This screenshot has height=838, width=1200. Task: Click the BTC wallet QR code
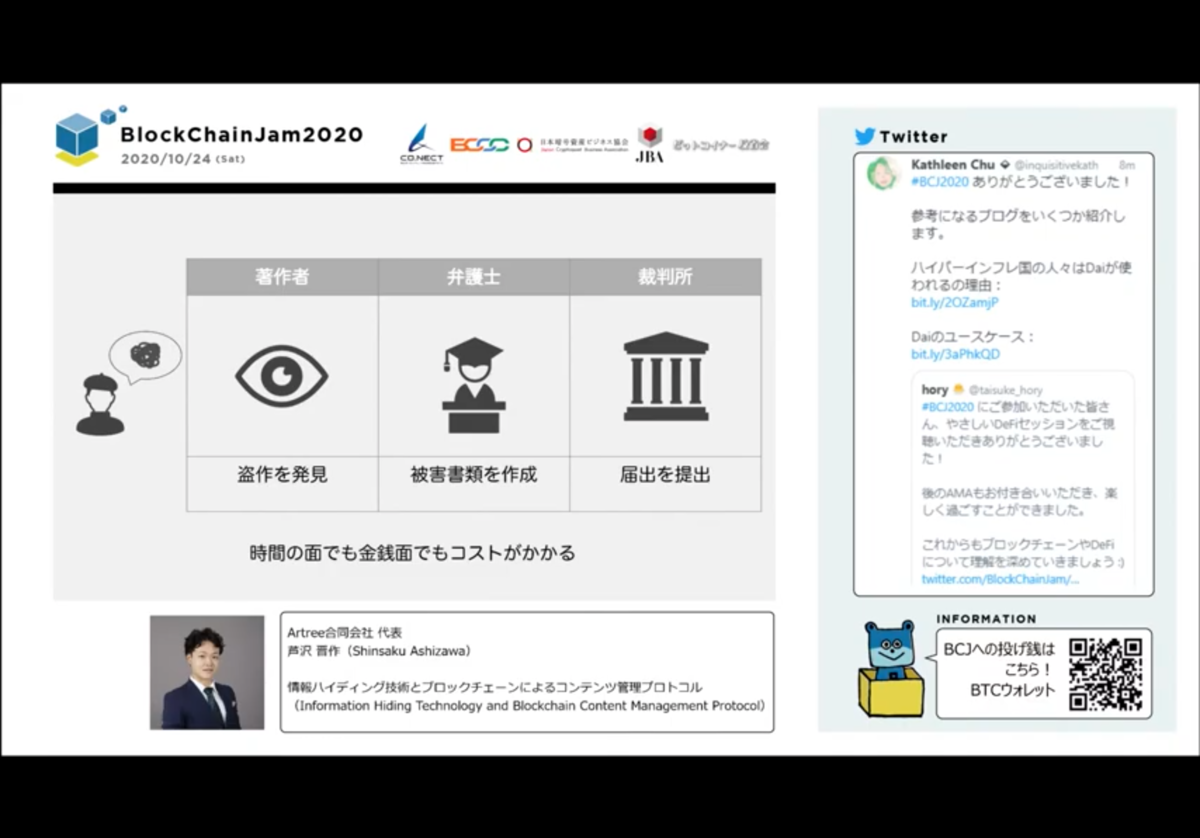click(x=1105, y=674)
